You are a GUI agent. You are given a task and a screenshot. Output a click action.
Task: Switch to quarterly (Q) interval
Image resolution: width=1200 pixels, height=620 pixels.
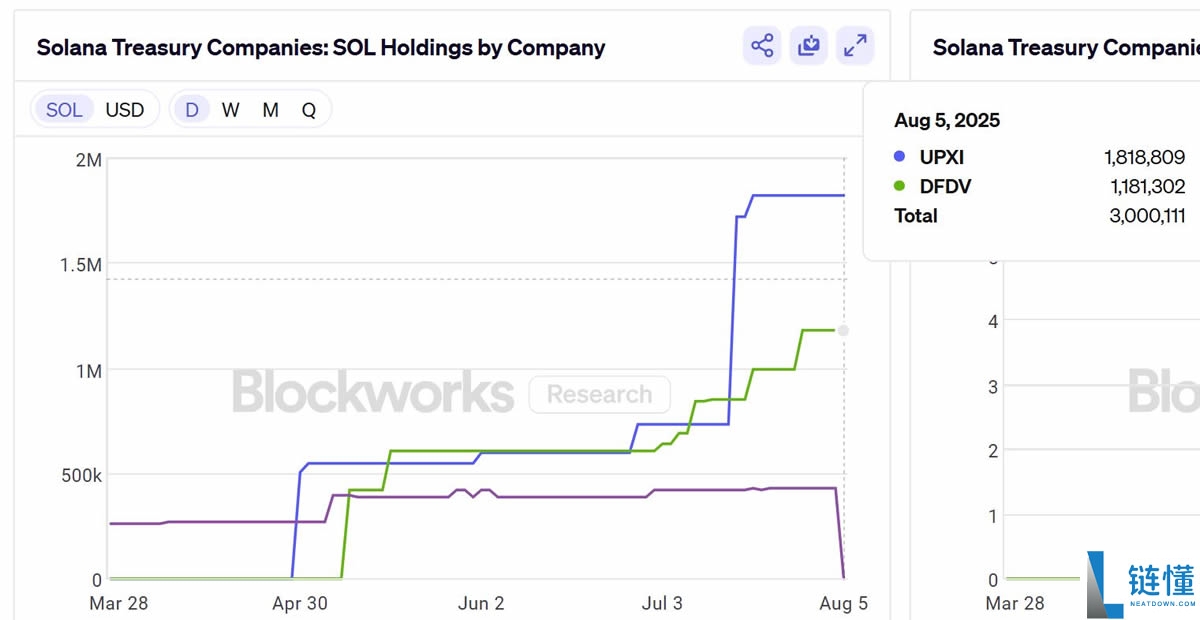(x=309, y=110)
